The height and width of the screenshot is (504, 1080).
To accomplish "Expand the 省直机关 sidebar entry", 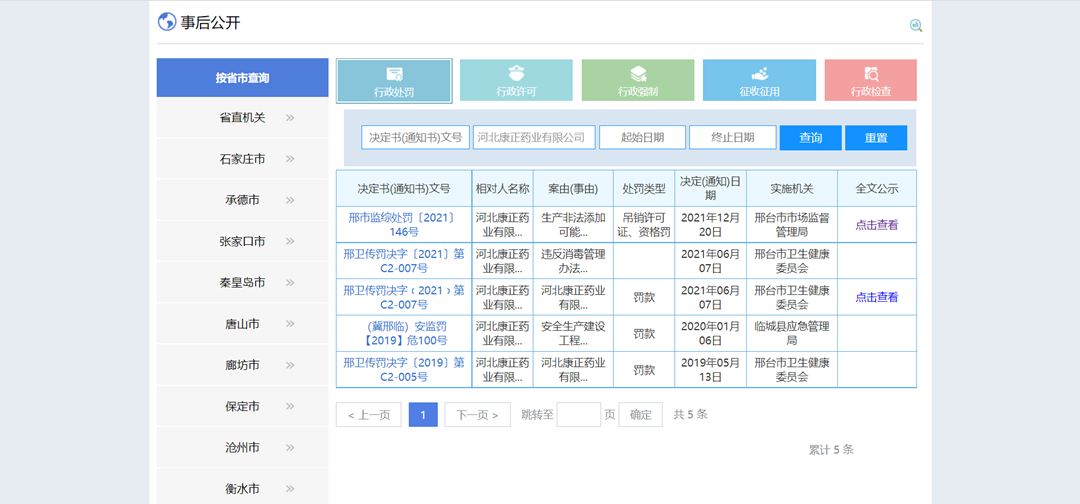I will (242, 118).
